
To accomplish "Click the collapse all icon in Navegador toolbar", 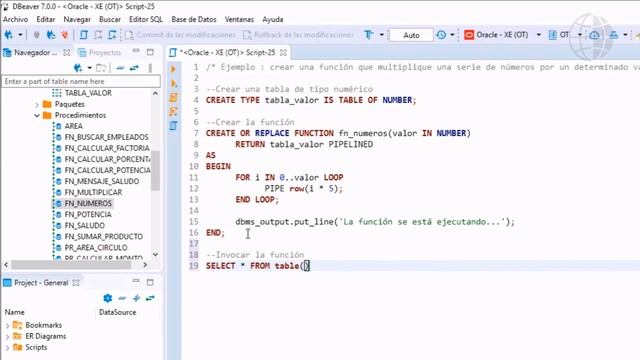I will 120,68.
